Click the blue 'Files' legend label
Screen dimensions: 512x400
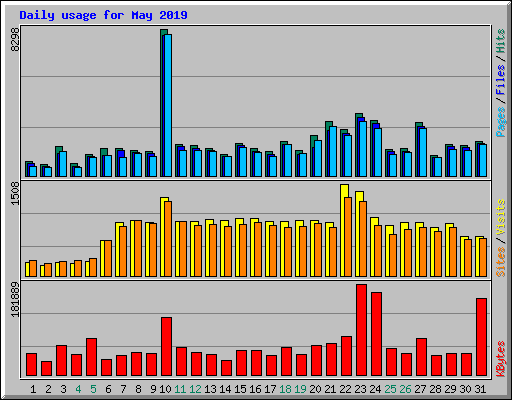(x=501, y=79)
